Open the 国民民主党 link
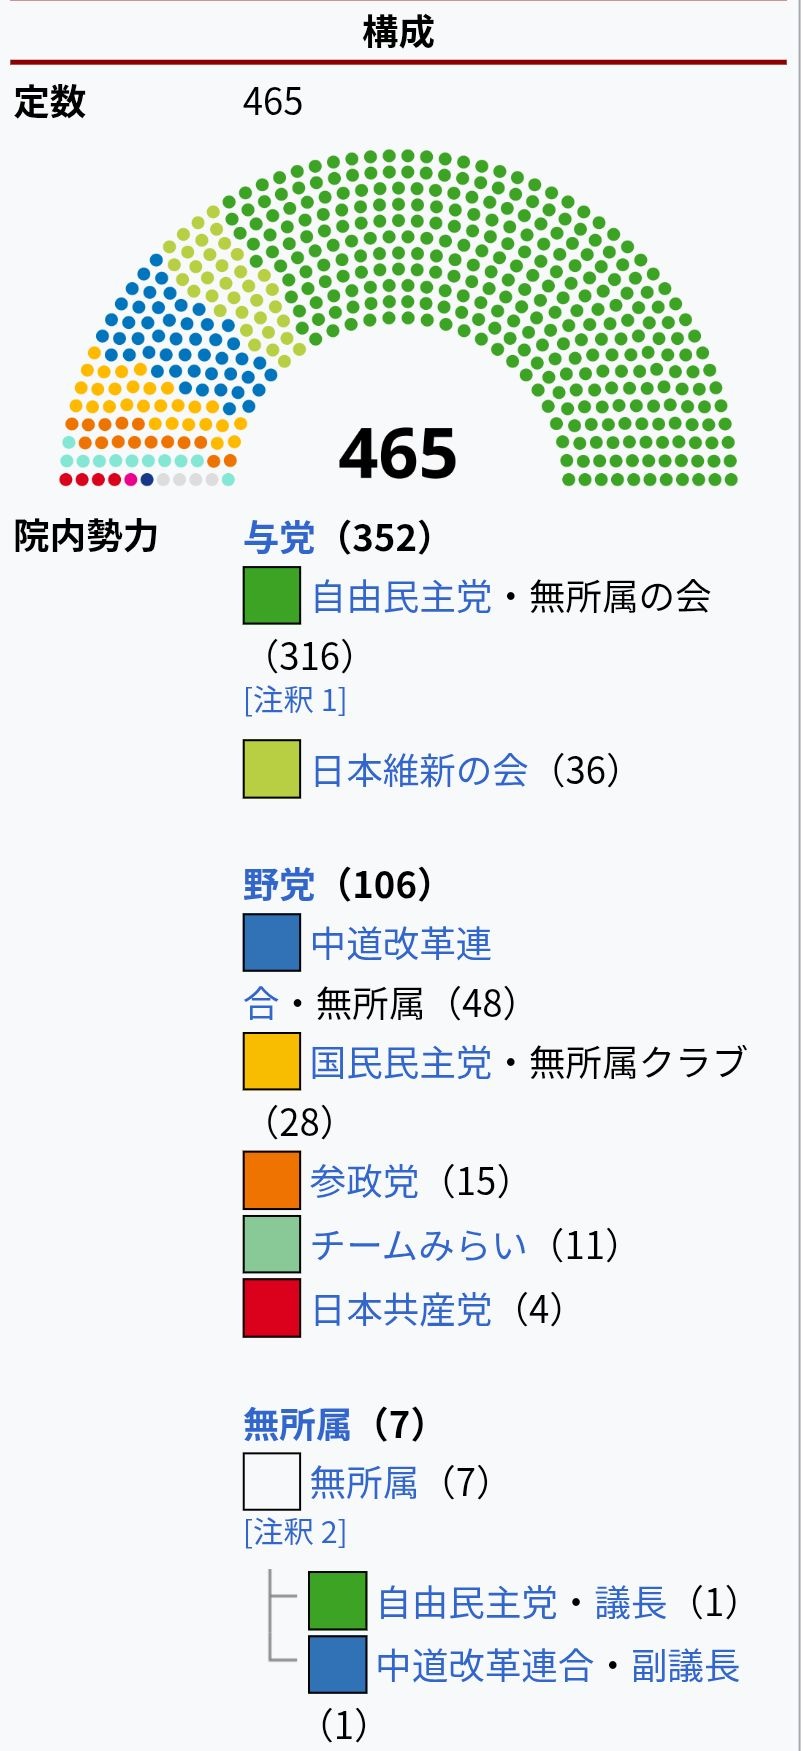804x1751 pixels. (x=402, y=1062)
